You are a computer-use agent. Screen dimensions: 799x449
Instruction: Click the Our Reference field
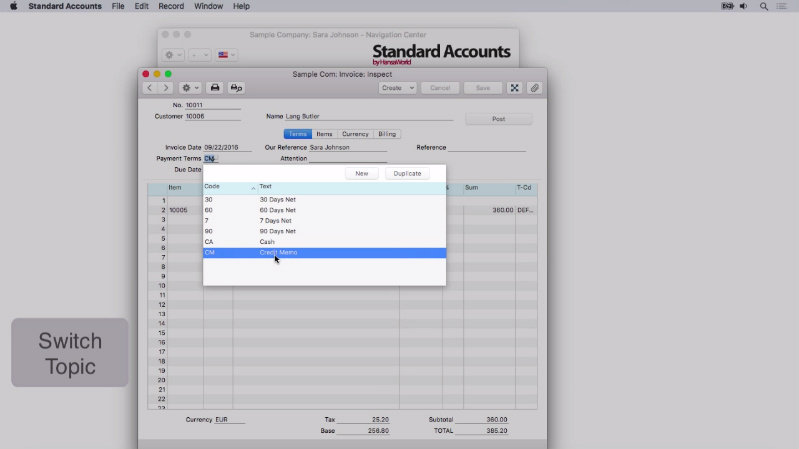tap(348, 147)
